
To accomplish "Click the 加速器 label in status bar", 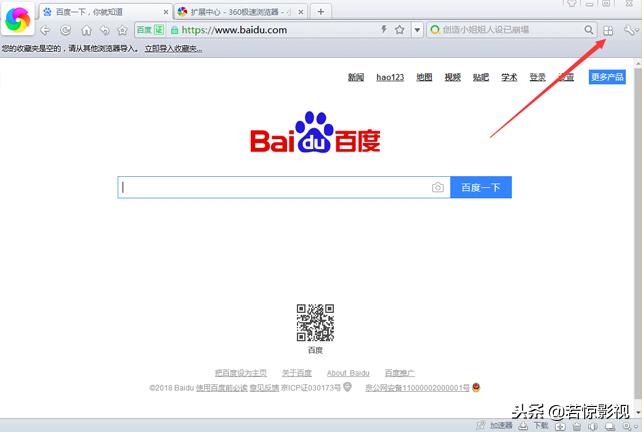I will pos(501,426).
